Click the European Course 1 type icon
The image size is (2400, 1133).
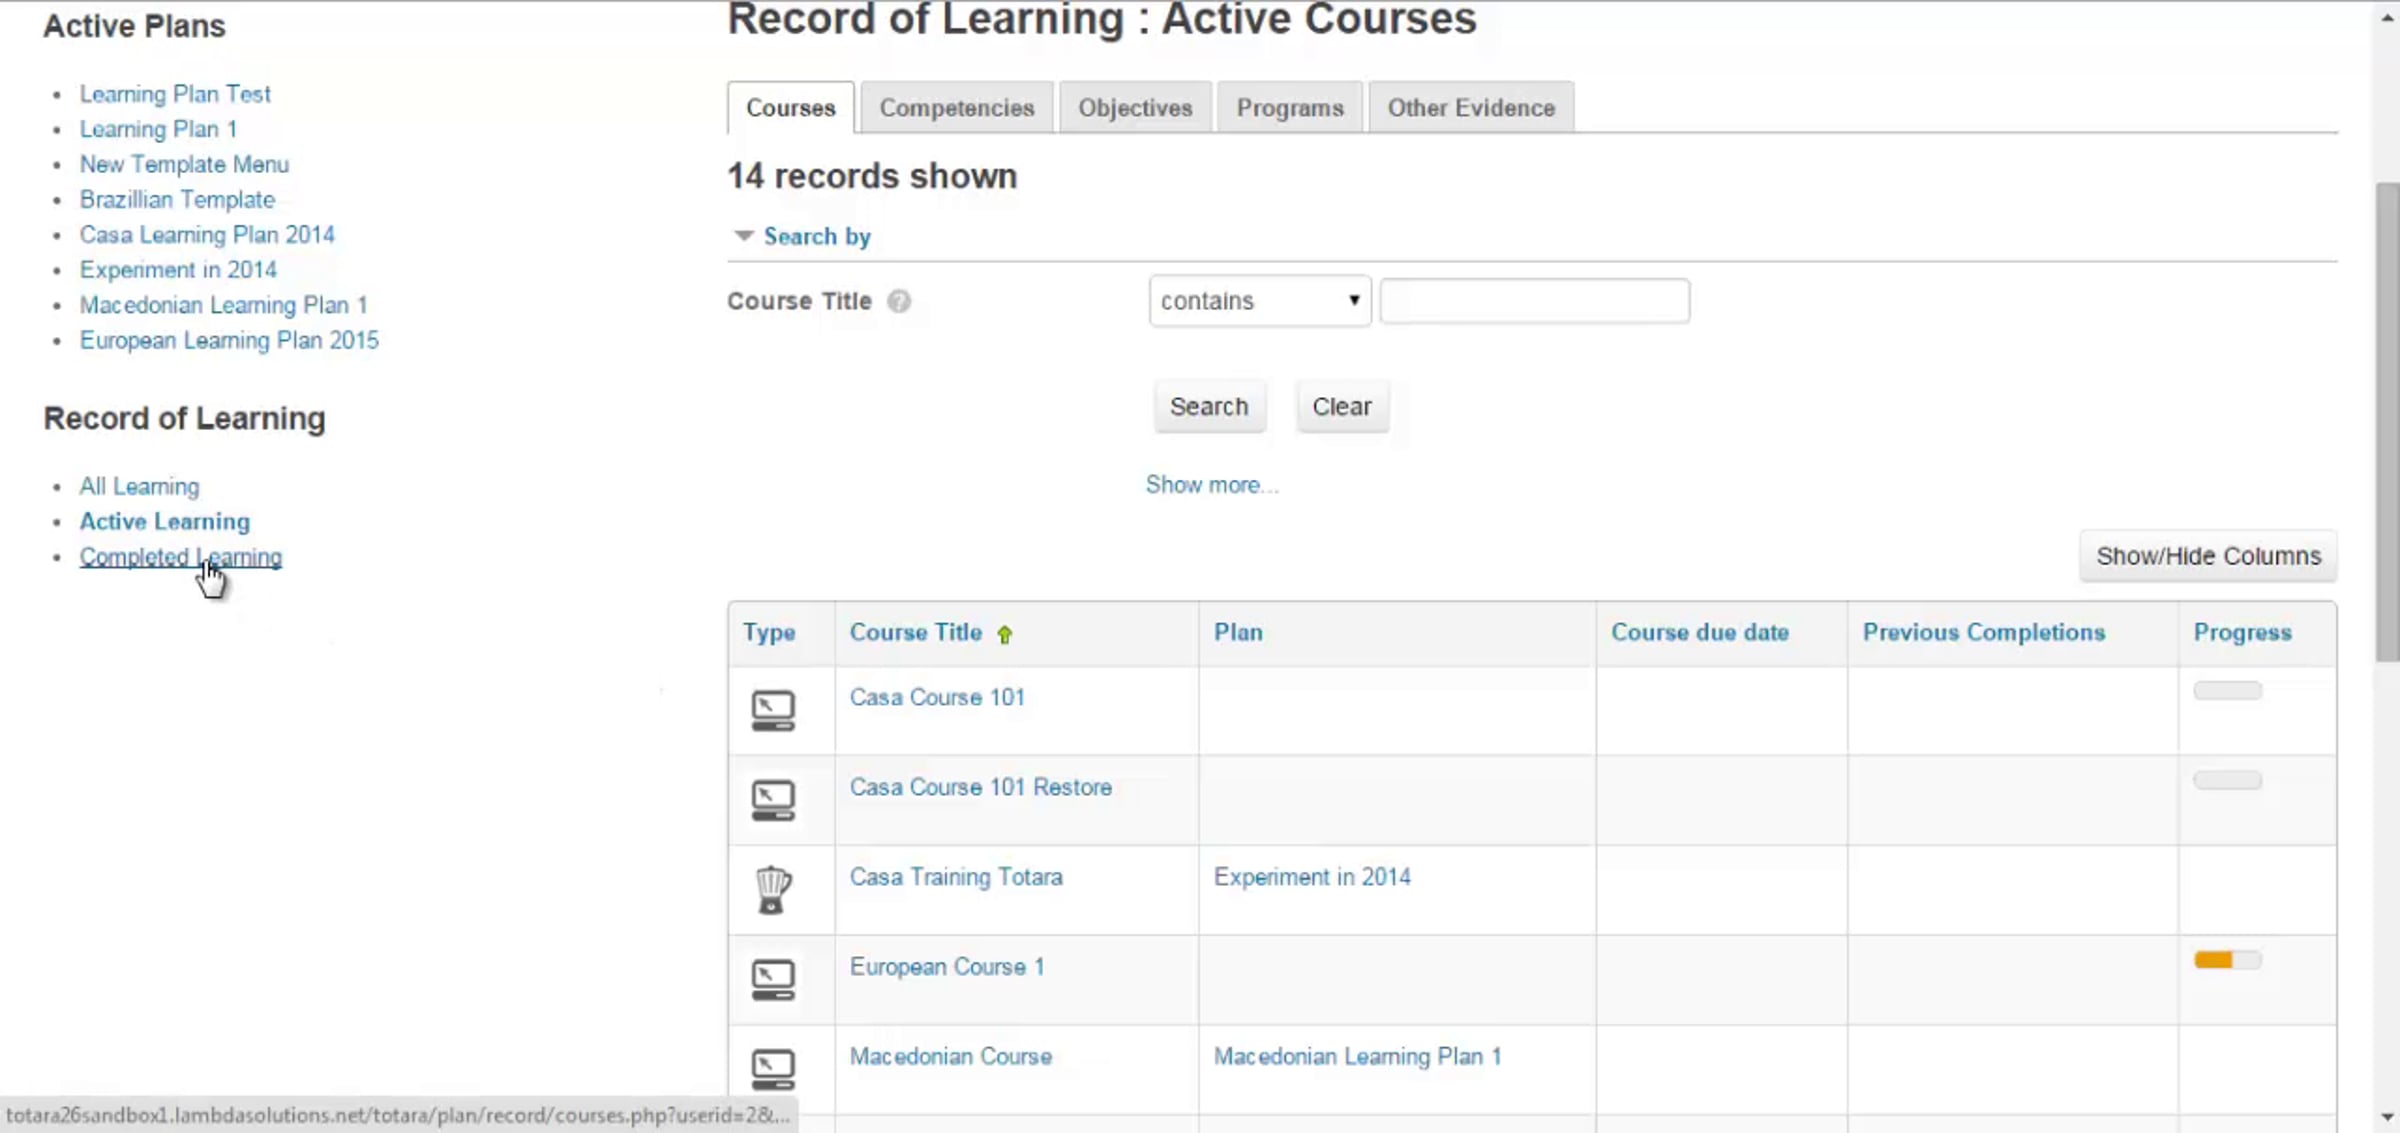coord(772,980)
